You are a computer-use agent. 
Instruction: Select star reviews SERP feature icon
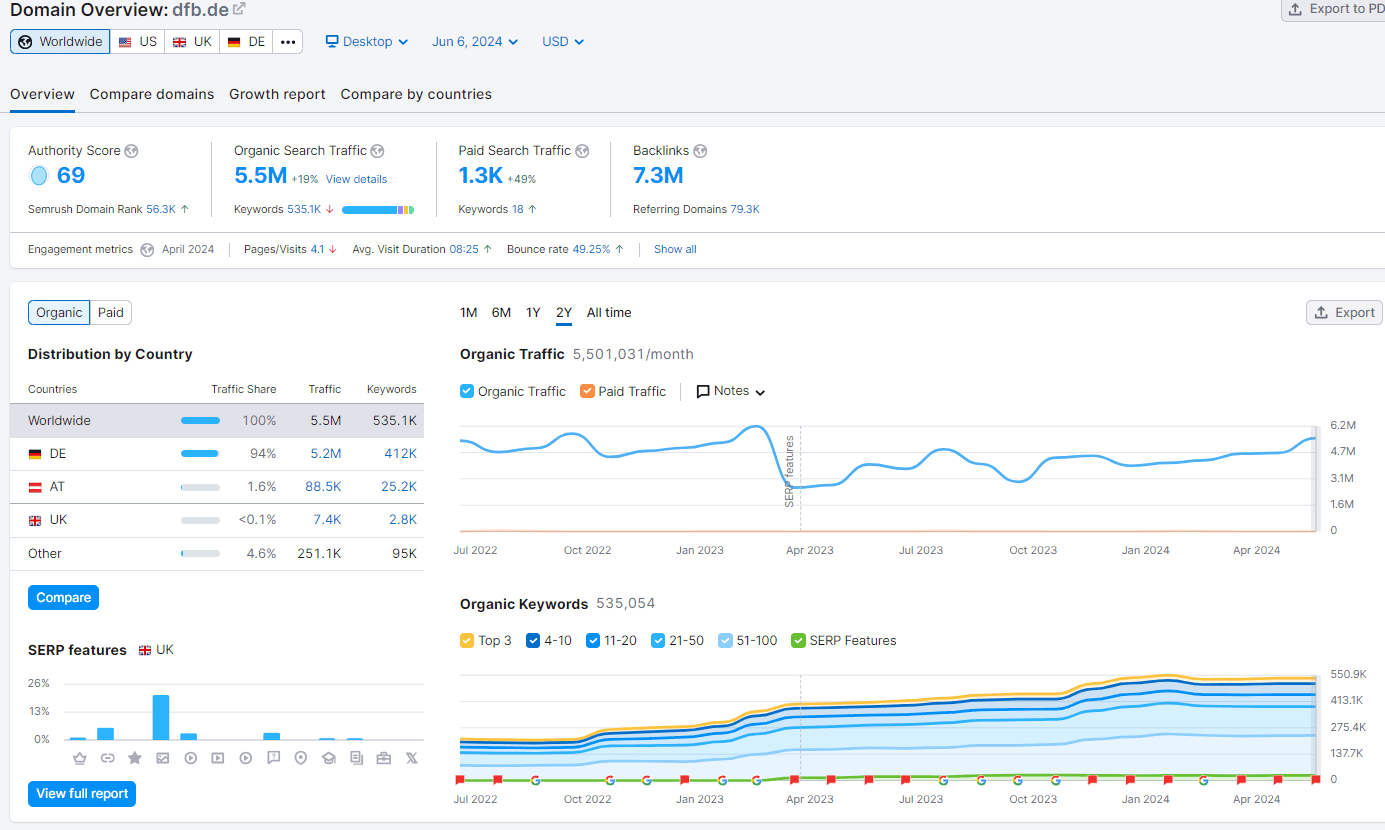pos(135,758)
